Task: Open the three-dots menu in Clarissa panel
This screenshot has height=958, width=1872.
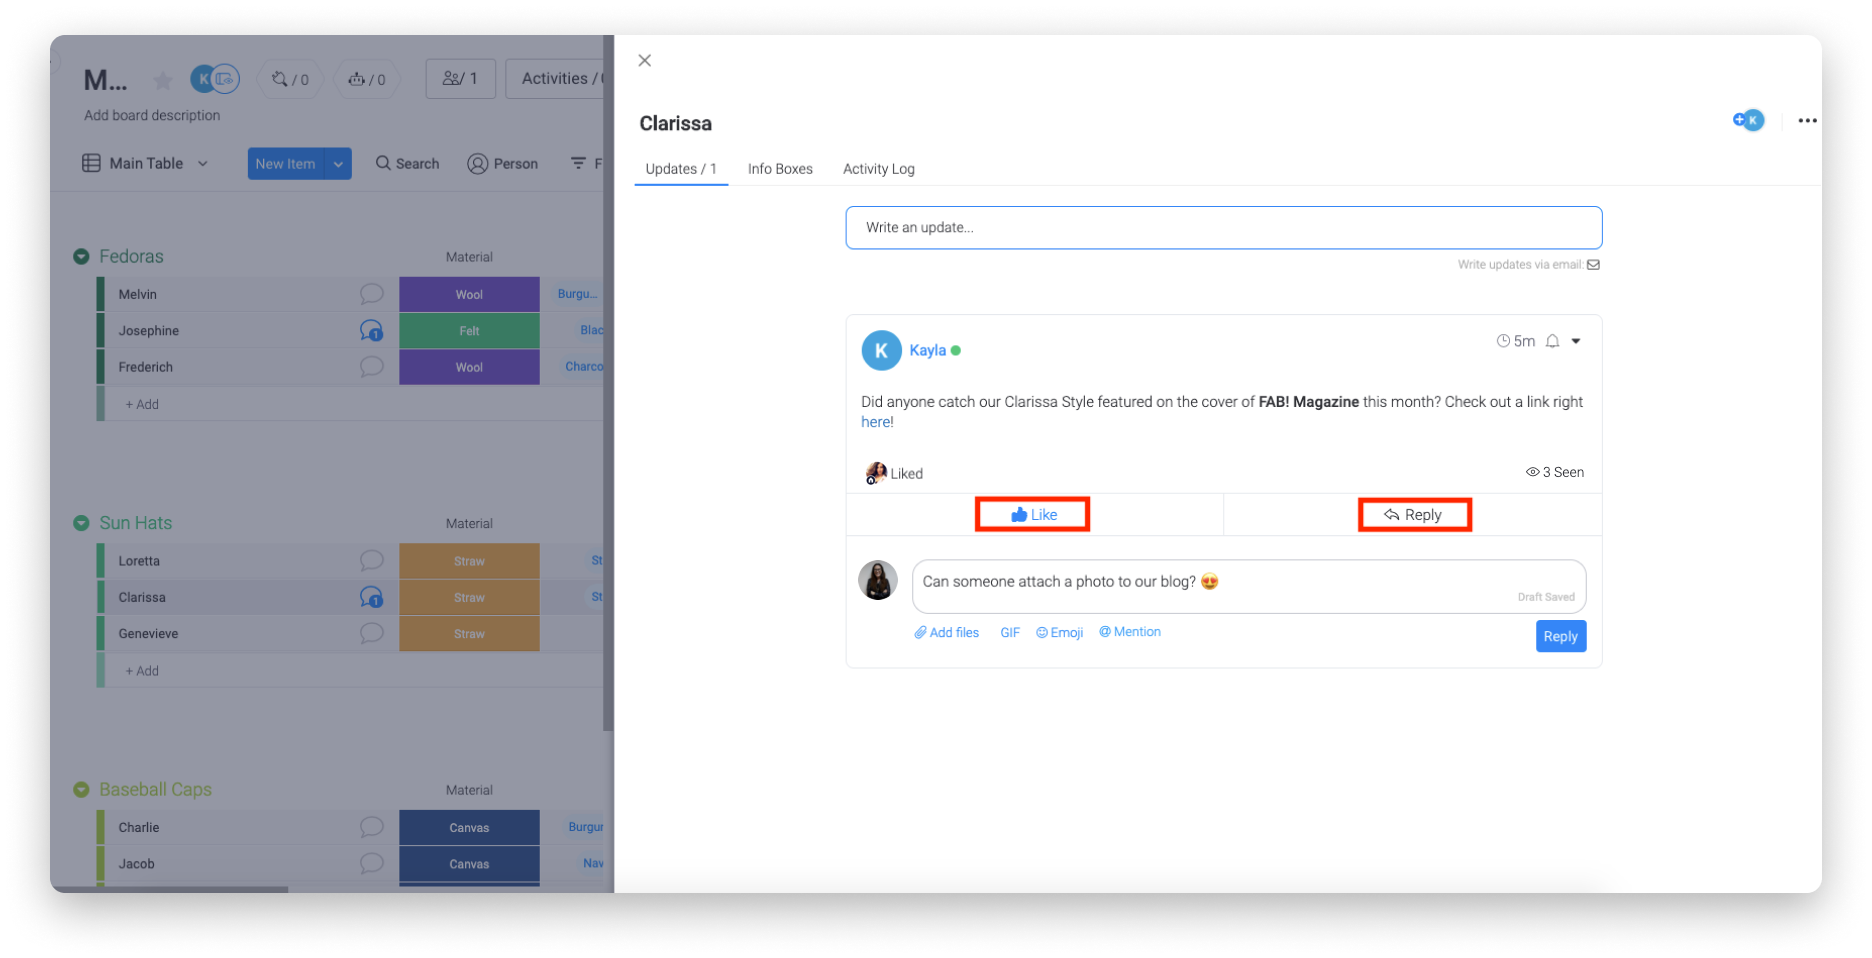Action: (x=1807, y=121)
